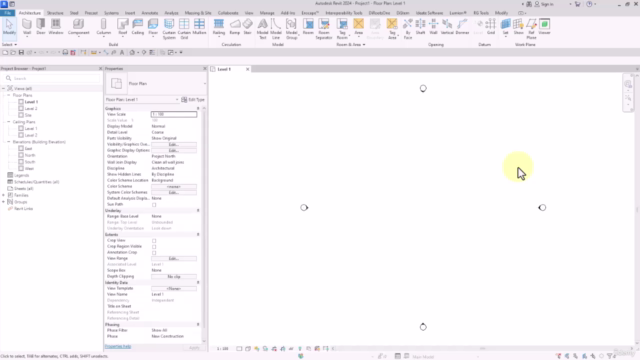Open the Set work plane tool

click(505, 27)
